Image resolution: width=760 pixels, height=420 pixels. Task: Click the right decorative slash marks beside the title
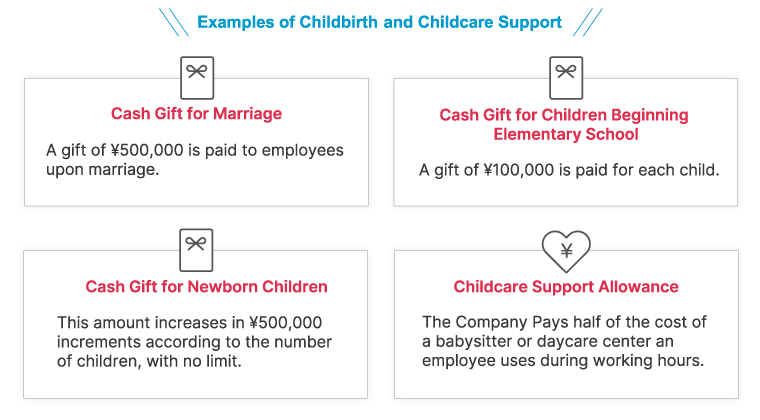[x=587, y=22]
